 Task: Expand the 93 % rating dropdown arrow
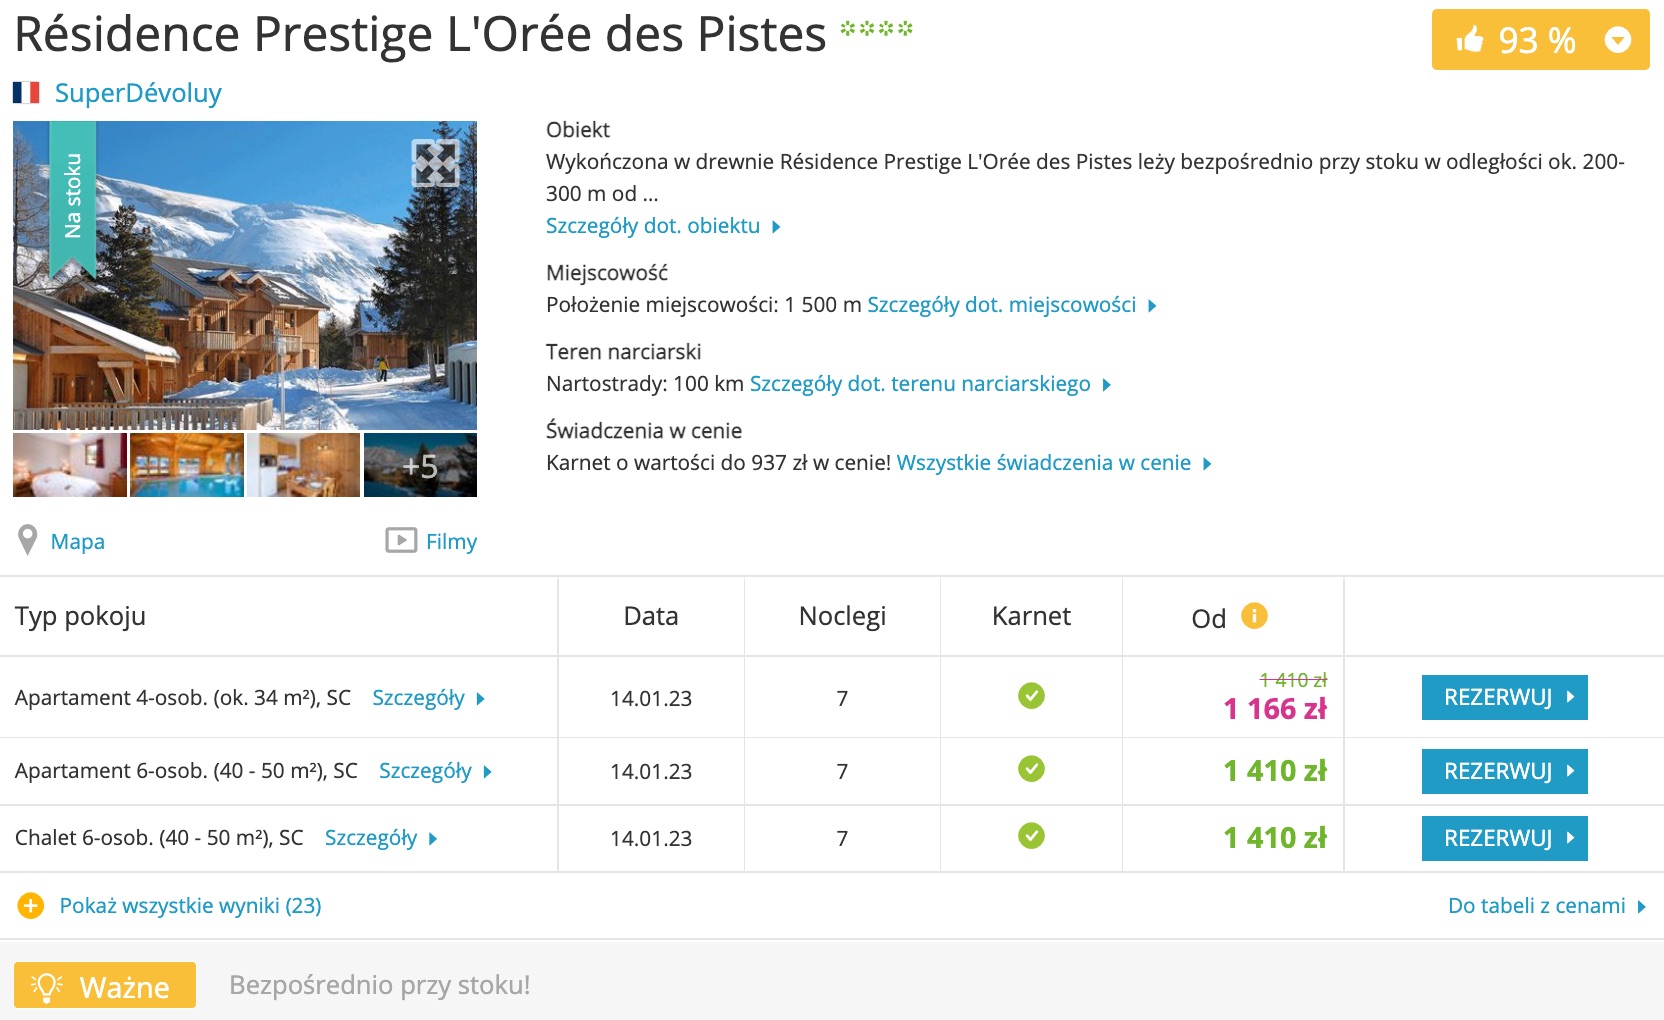pos(1617,40)
